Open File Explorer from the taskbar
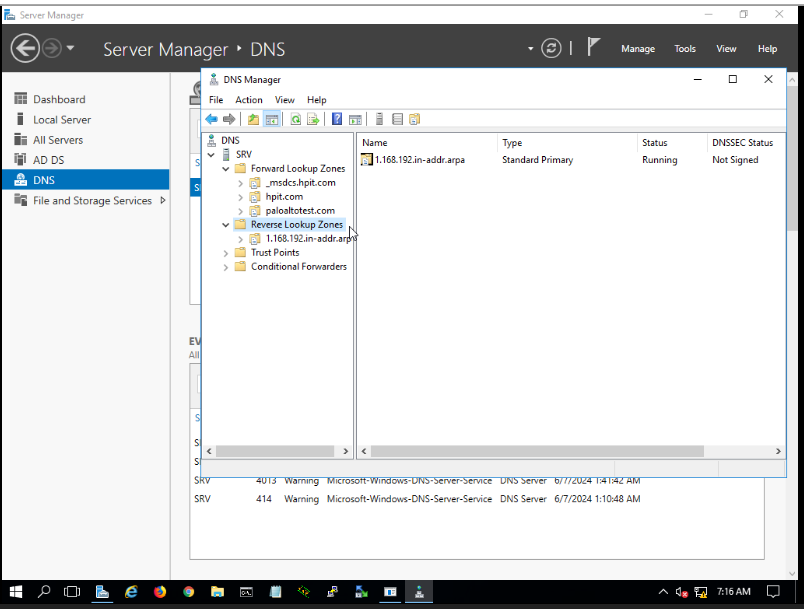 (217, 592)
